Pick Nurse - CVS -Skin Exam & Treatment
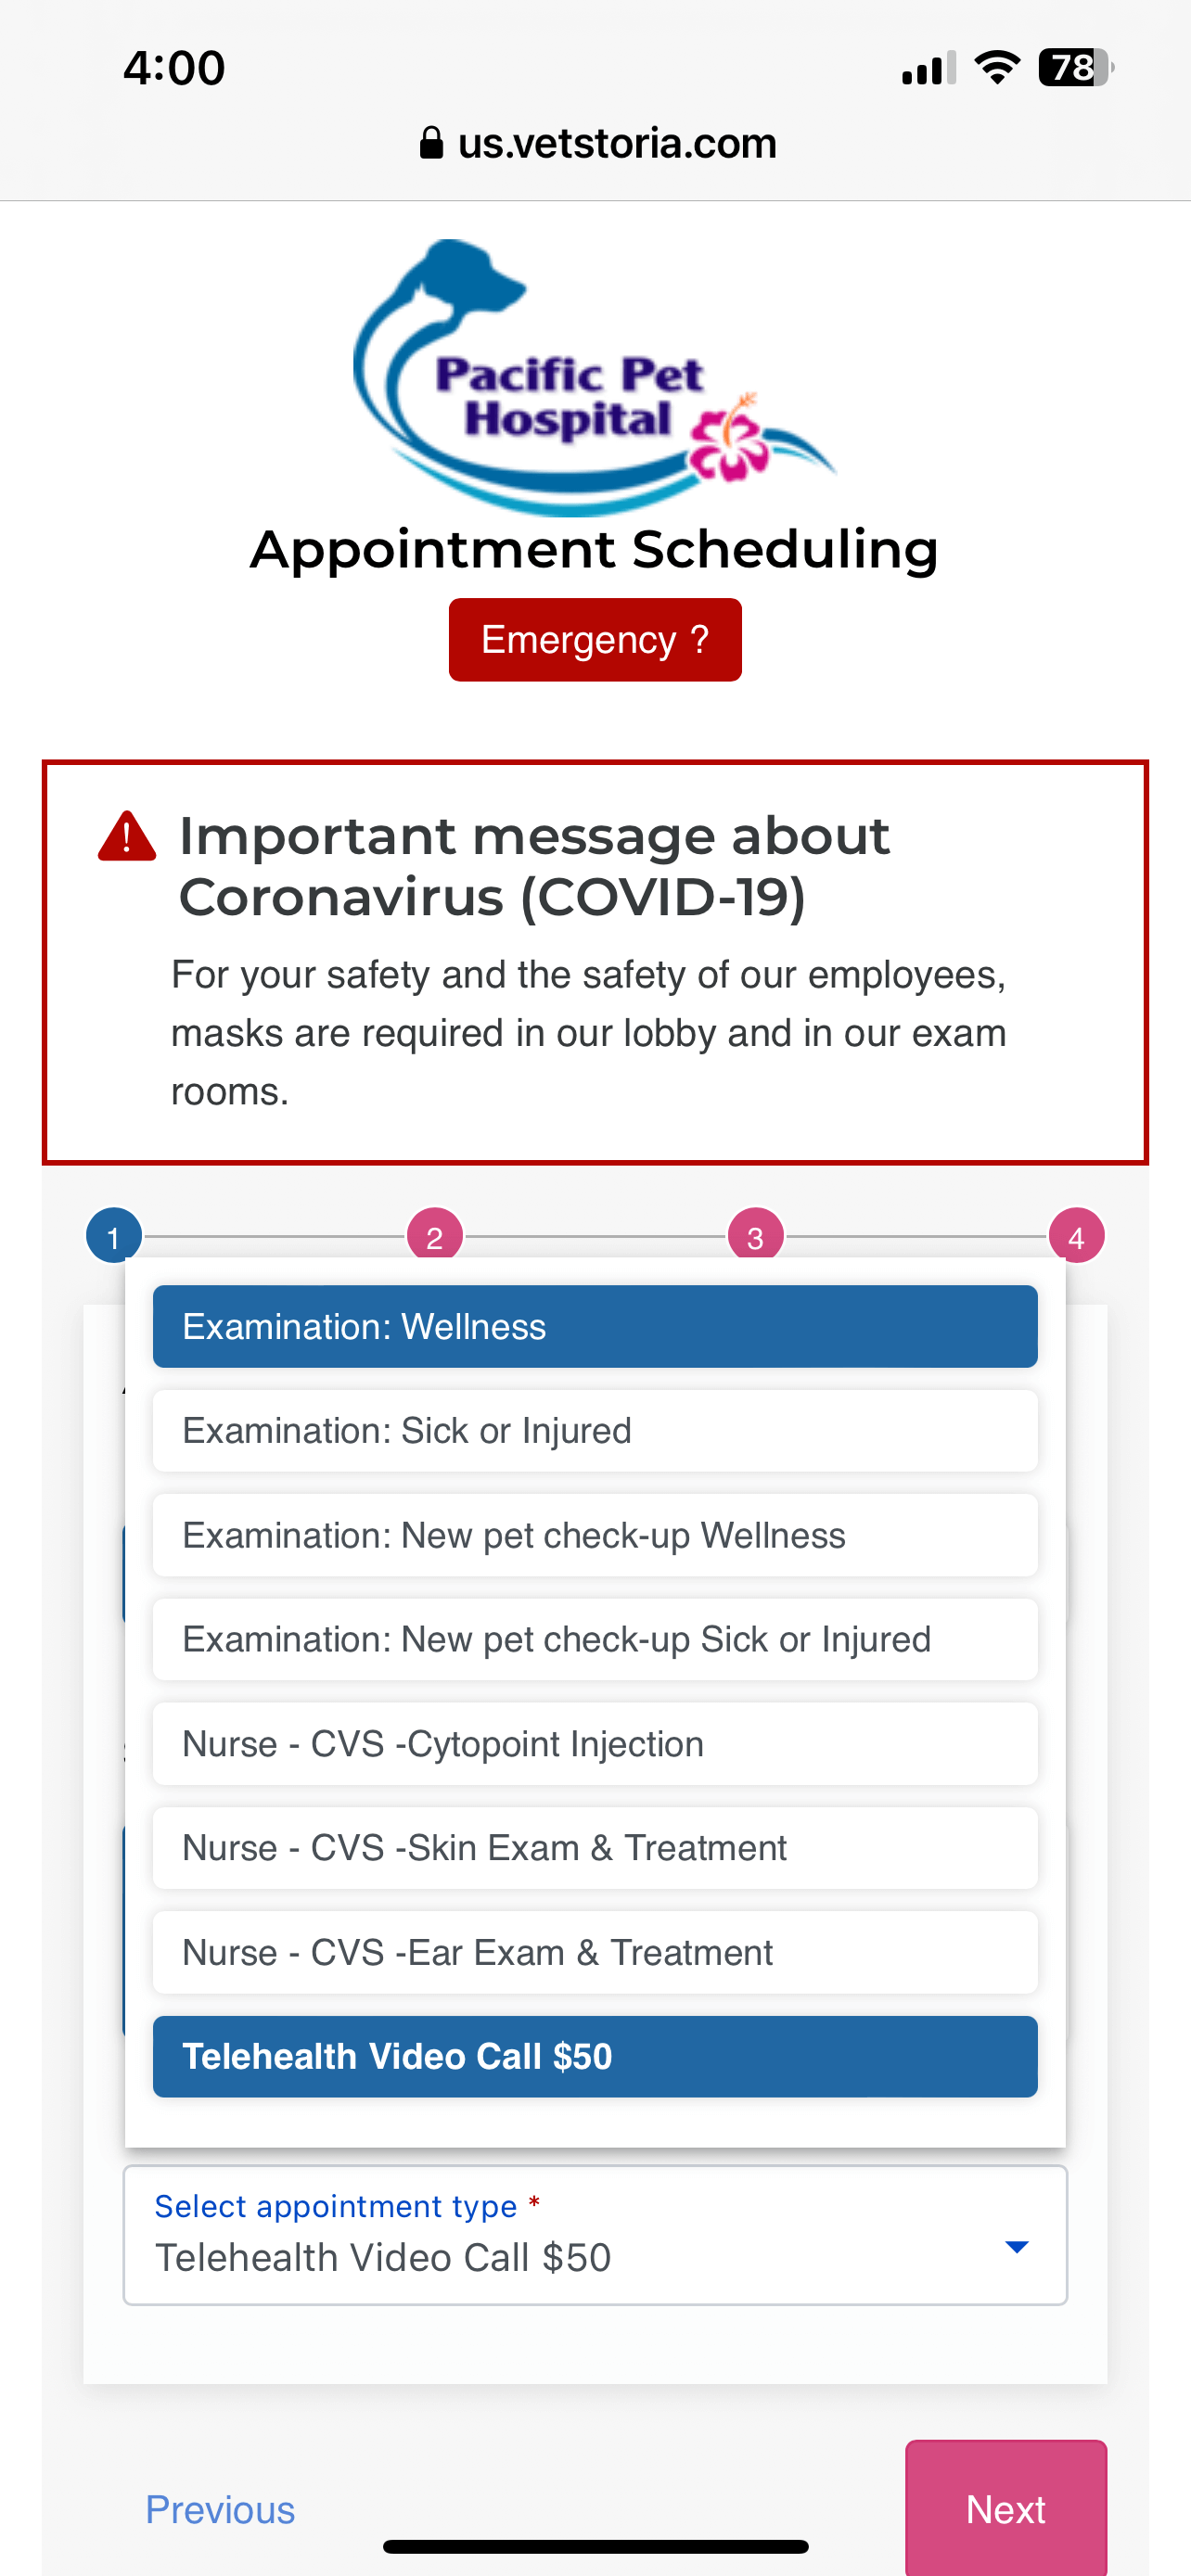Image resolution: width=1191 pixels, height=2576 pixels. pos(595,1848)
